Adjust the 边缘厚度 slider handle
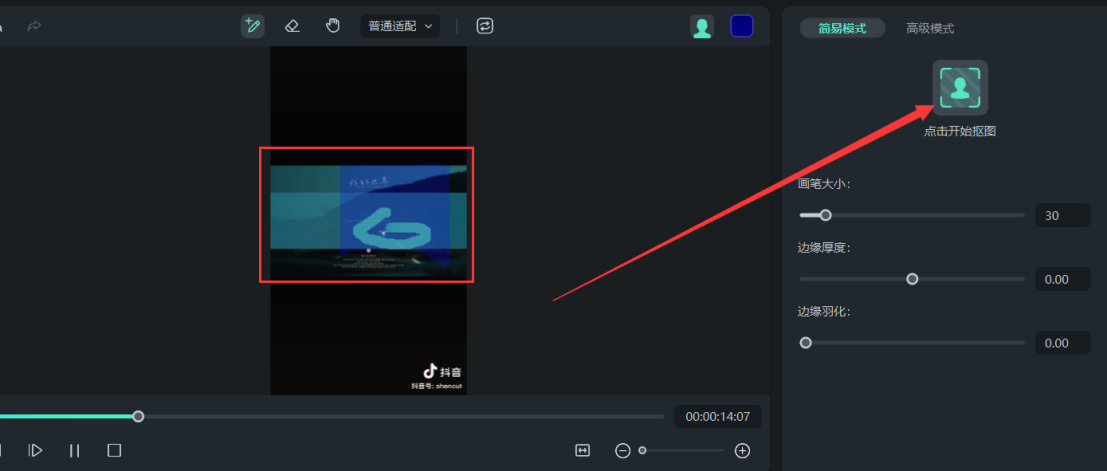Viewport: 1107px width, 471px height. pyautogui.click(x=912, y=279)
